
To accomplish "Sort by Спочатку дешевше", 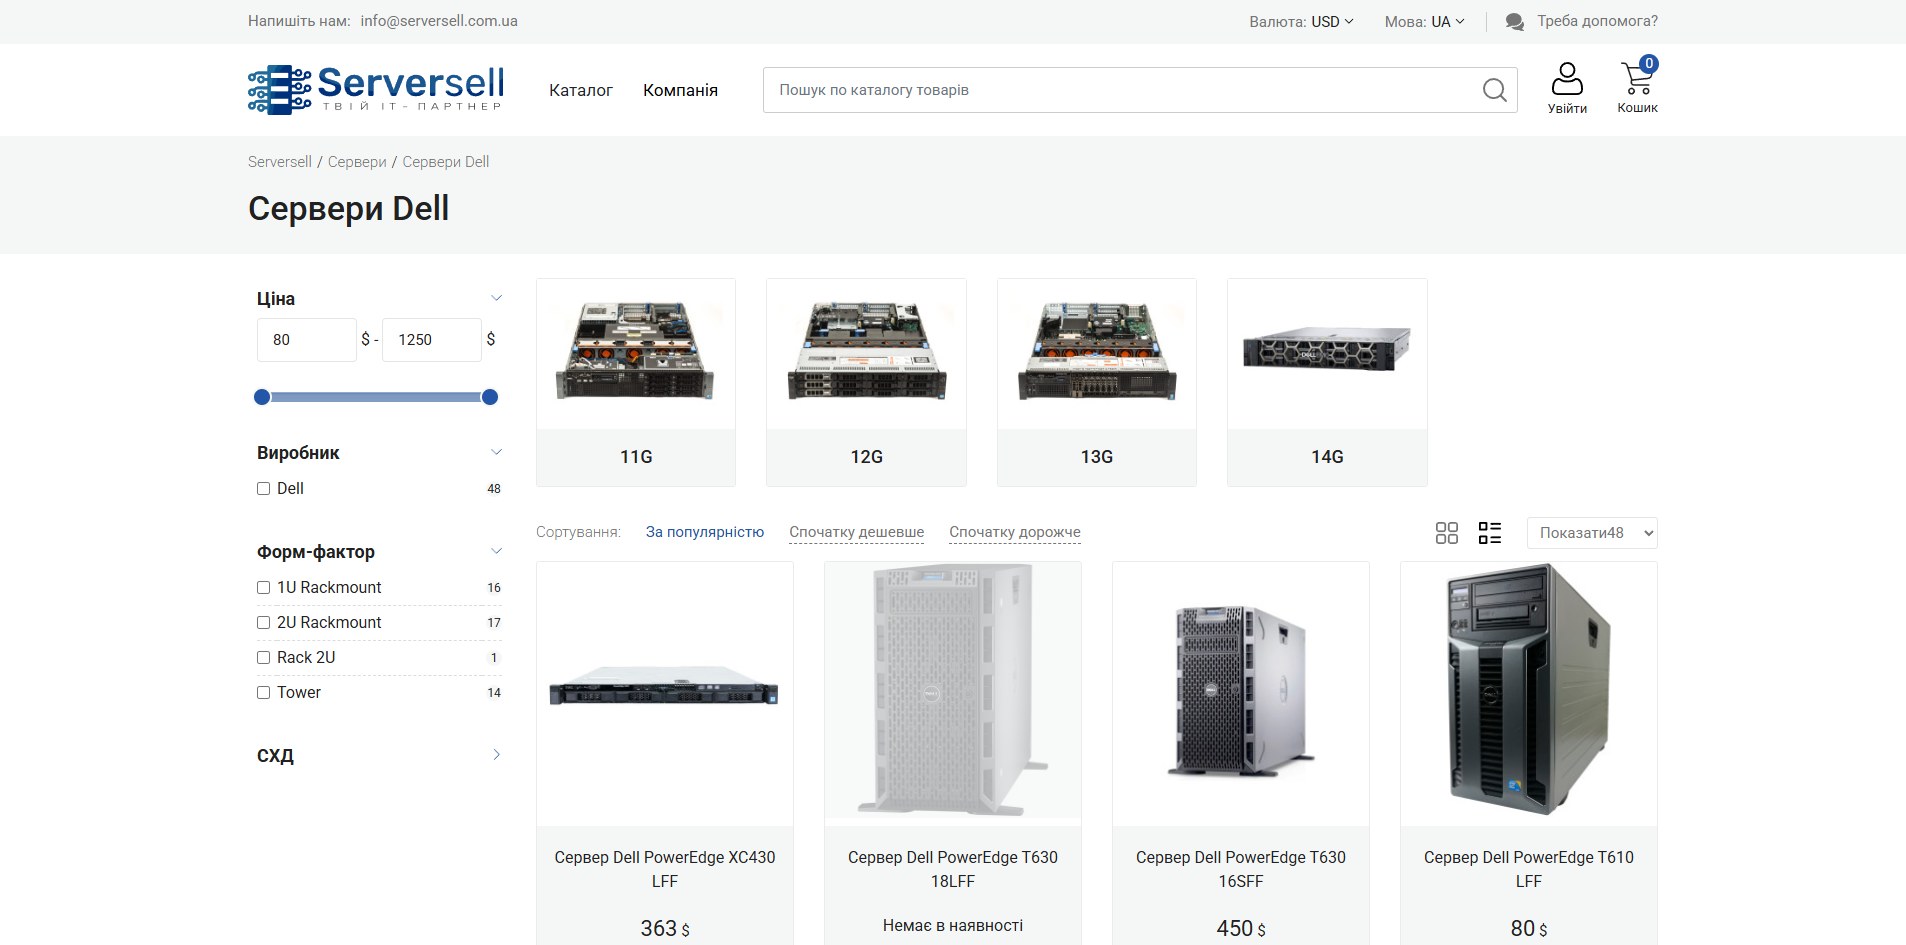I will [856, 532].
